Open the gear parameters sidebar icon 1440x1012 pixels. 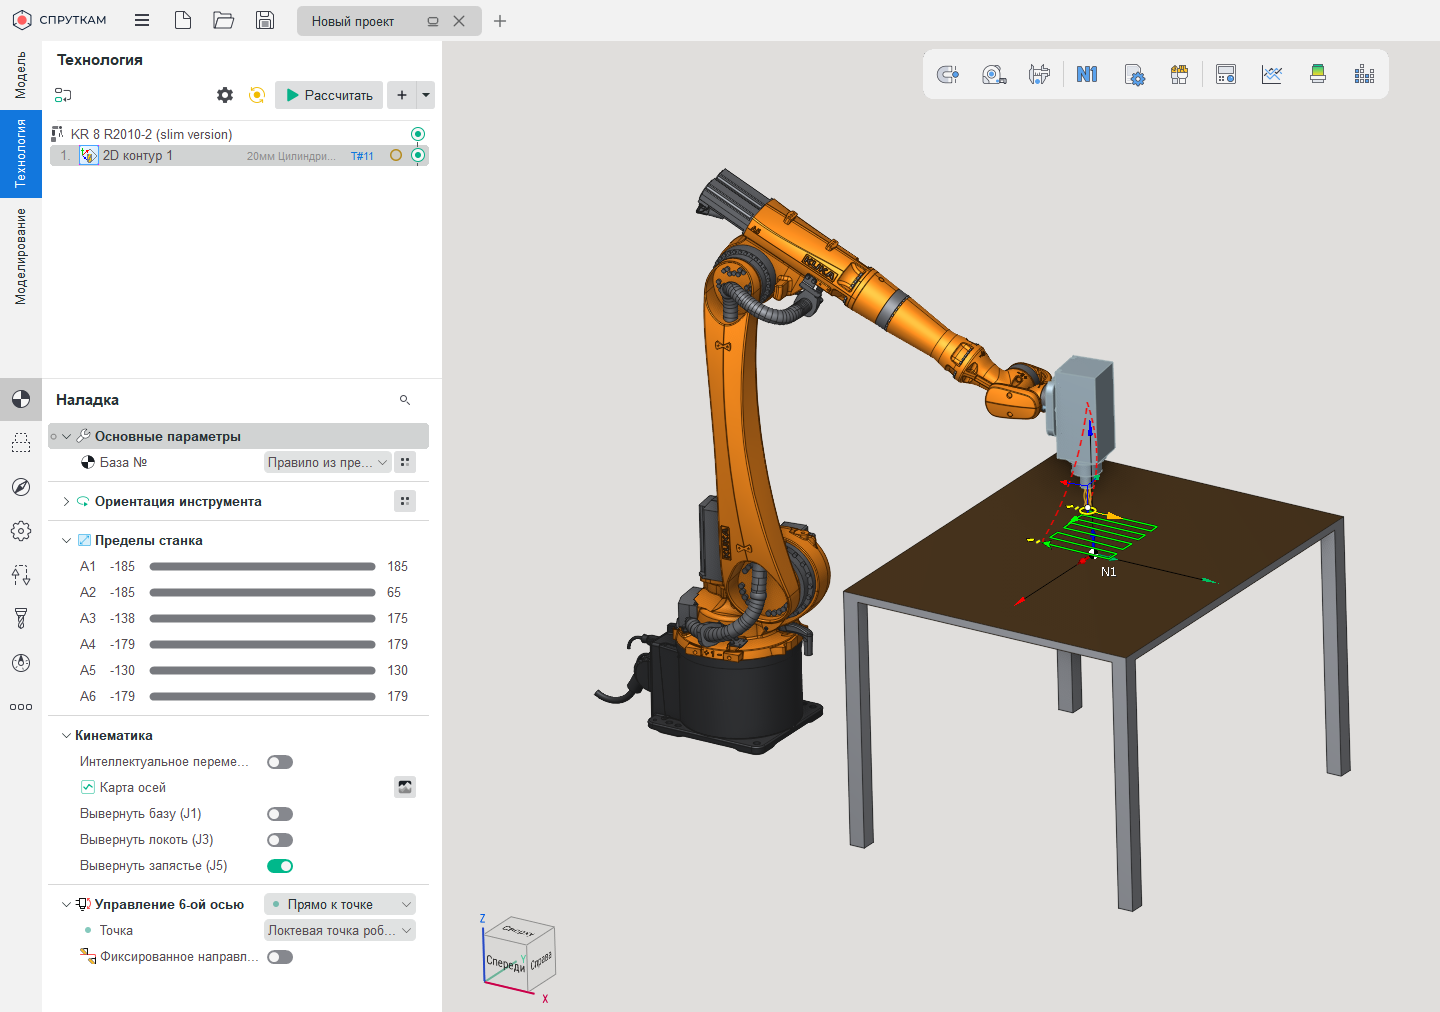[21, 531]
